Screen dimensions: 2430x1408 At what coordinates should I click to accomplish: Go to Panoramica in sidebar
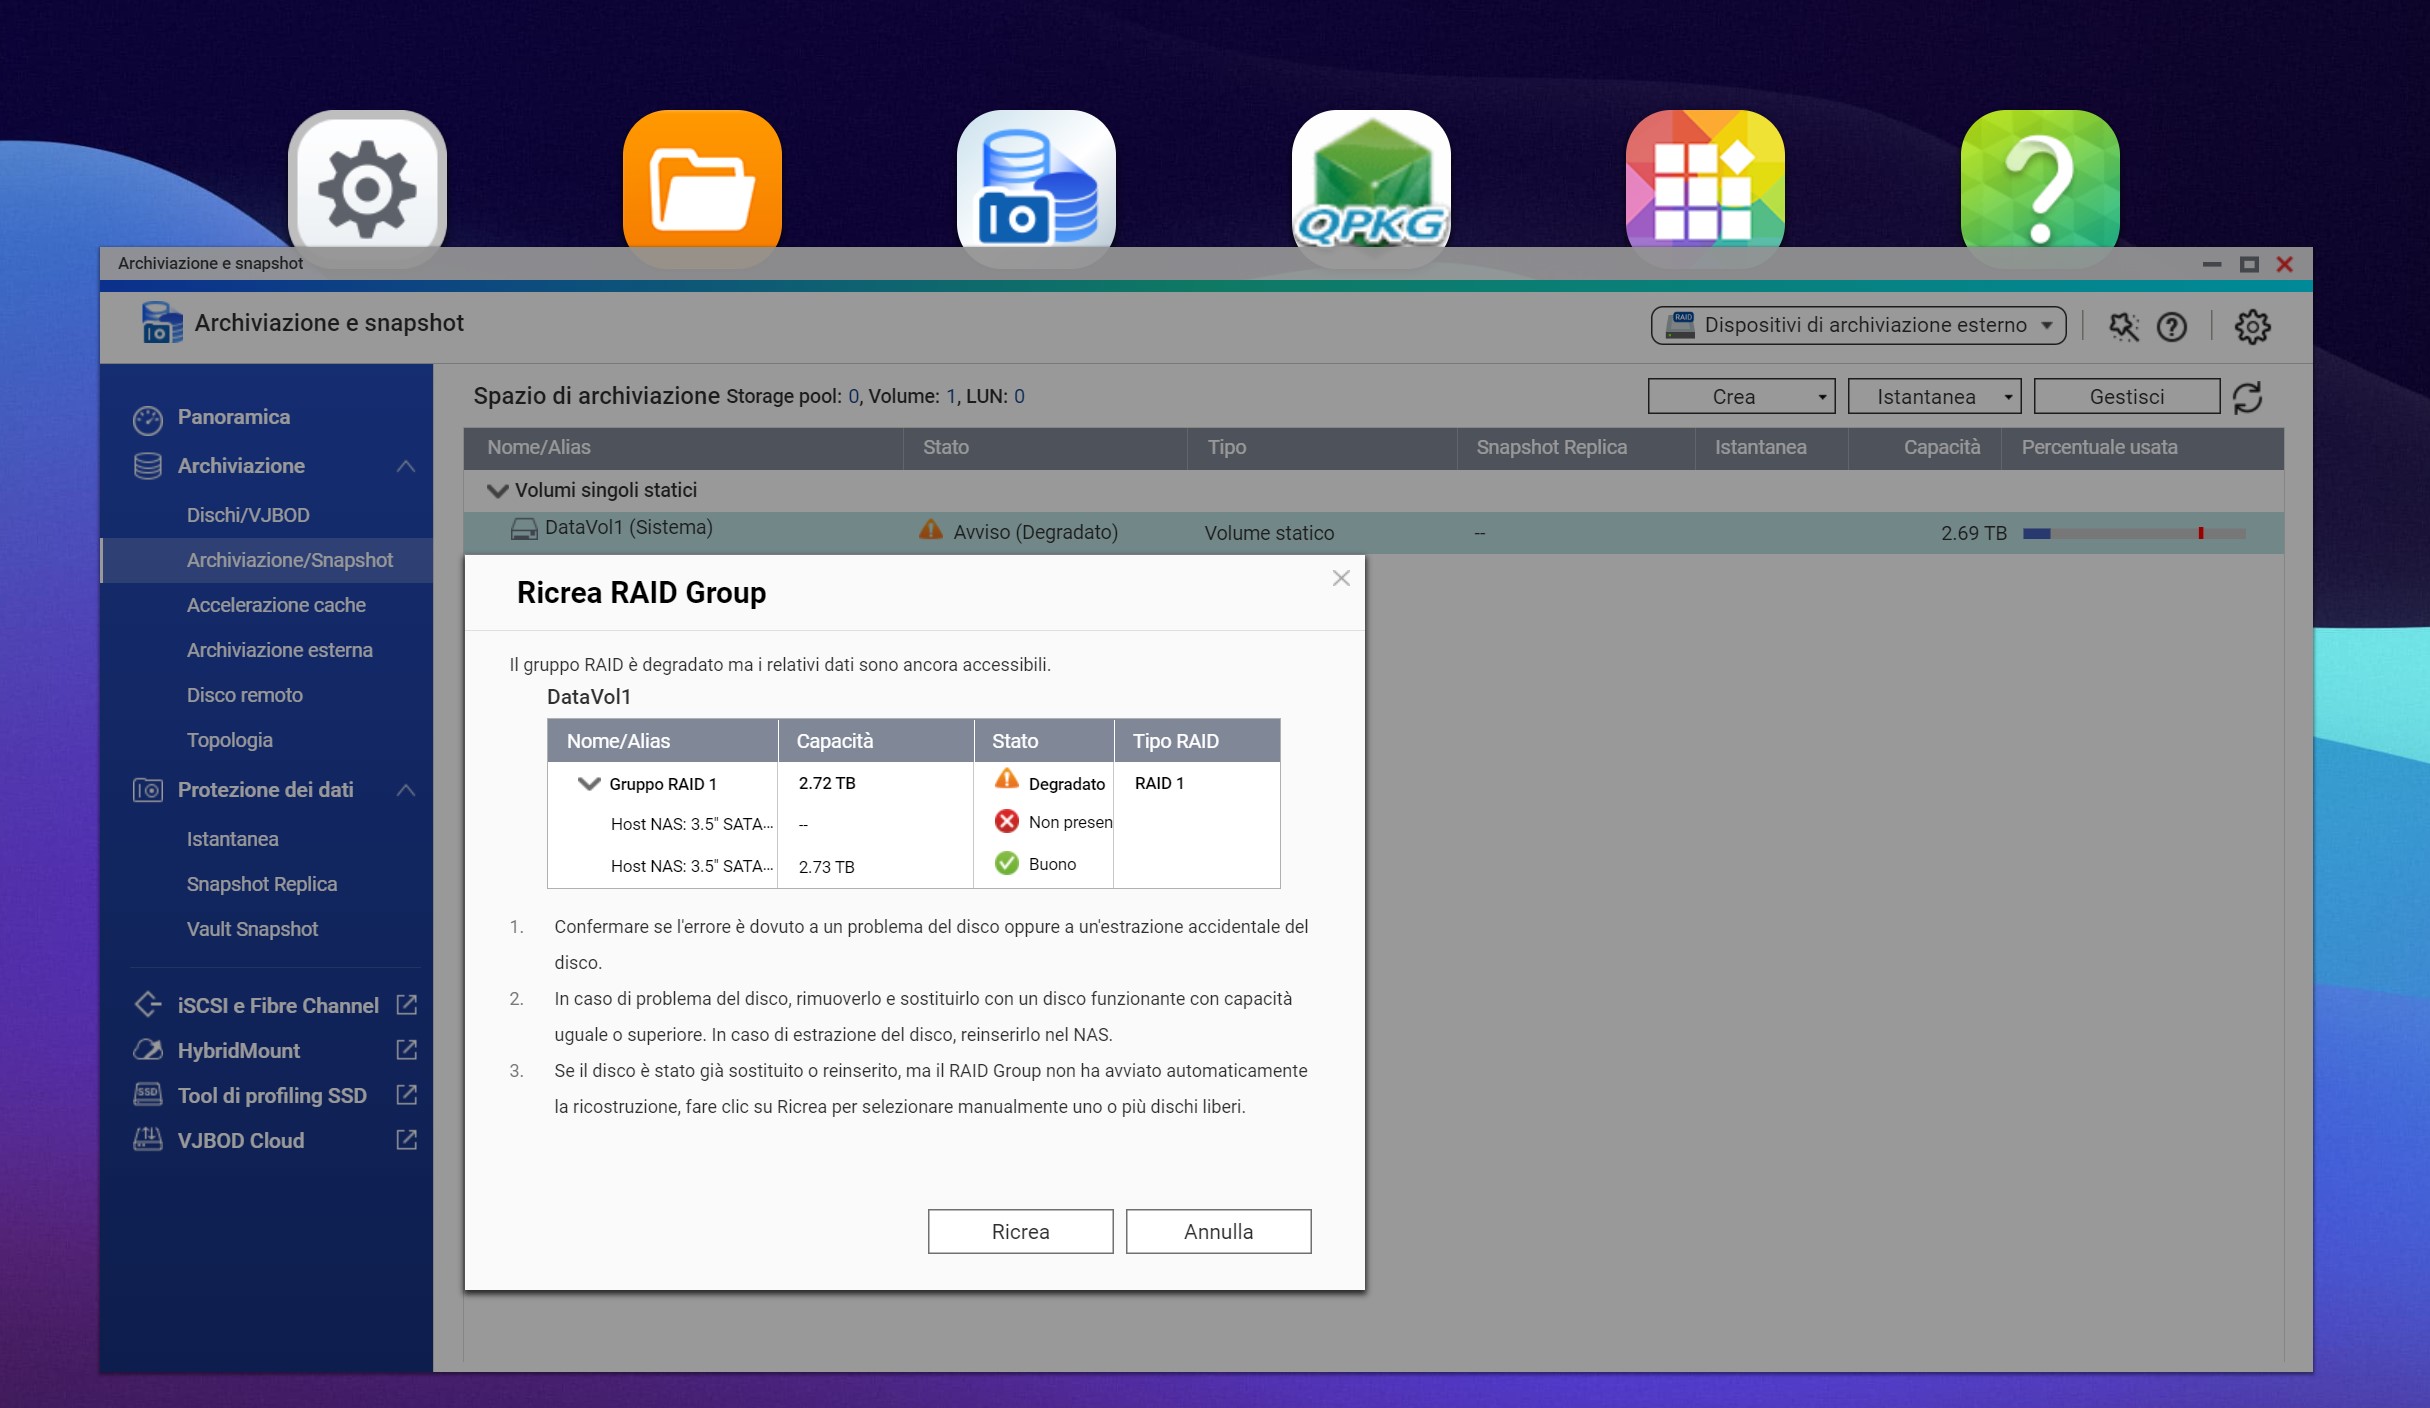click(x=233, y=417)
